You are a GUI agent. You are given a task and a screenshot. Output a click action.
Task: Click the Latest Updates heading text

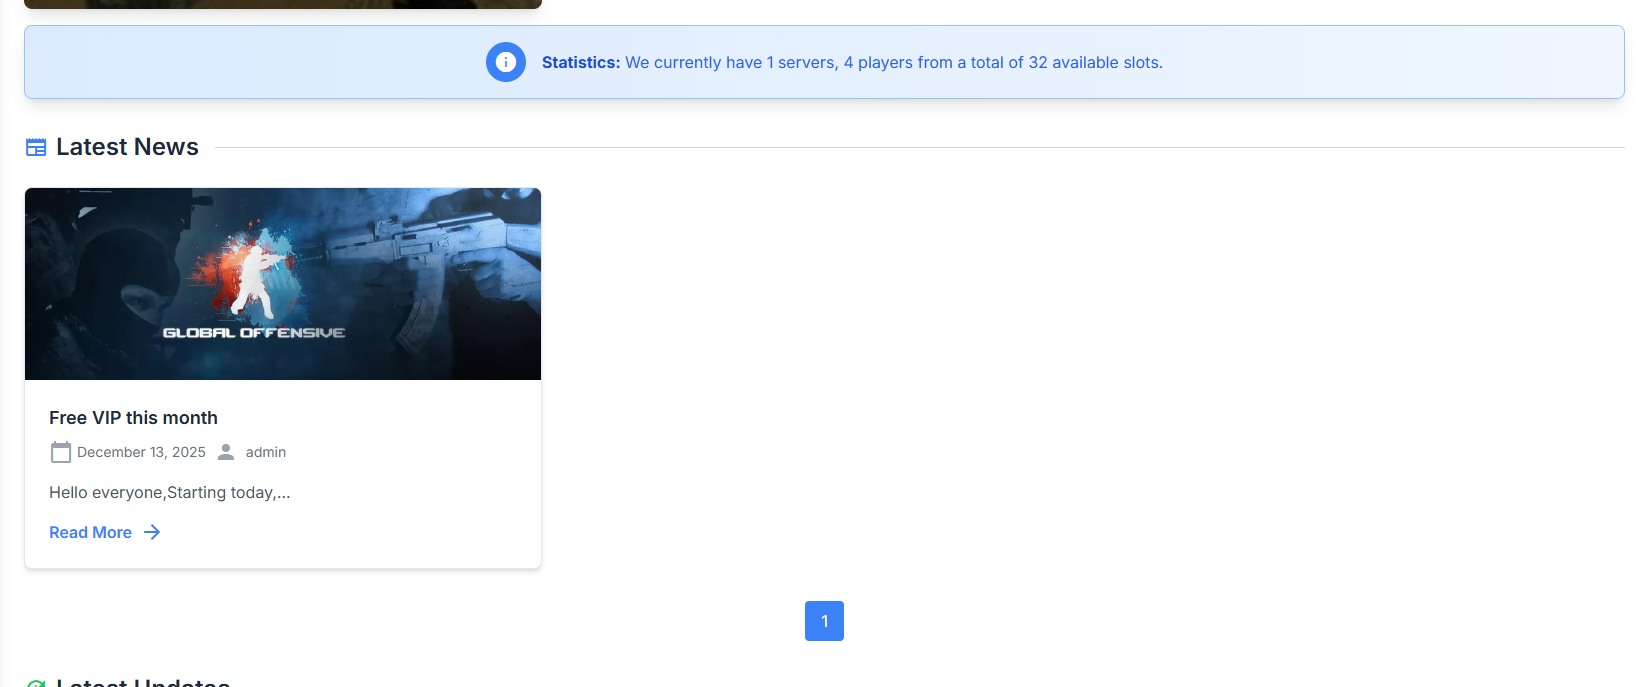(x=143, y=682)
